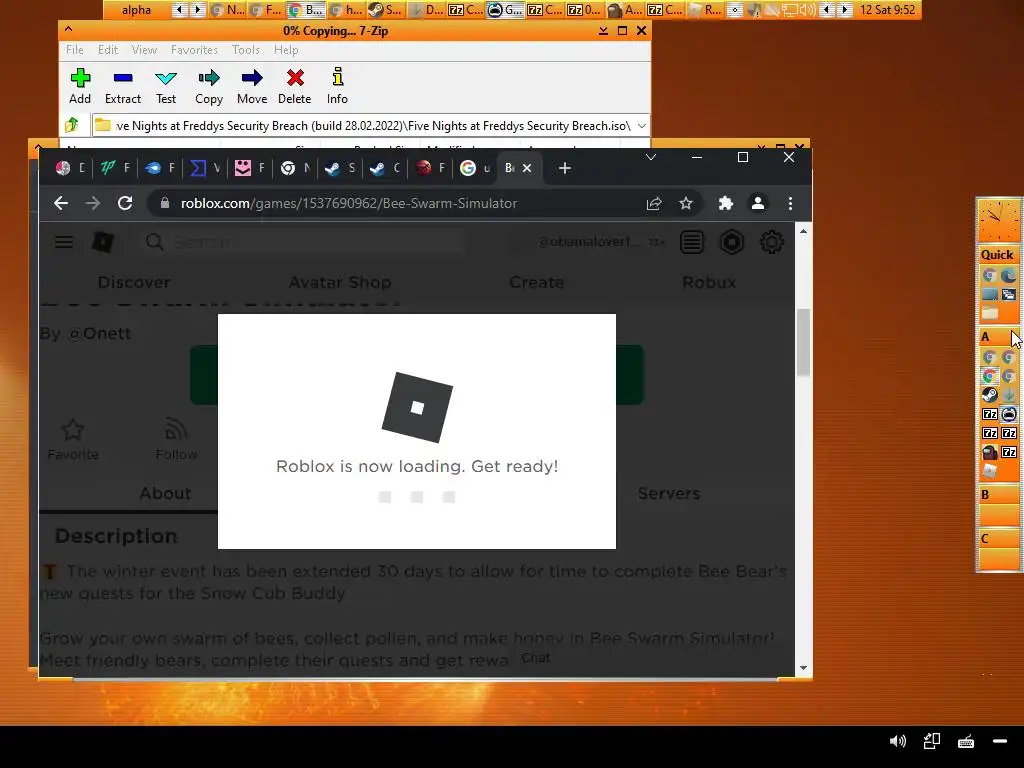Switch to the pink smiley face browser tab

coord(250,168)
